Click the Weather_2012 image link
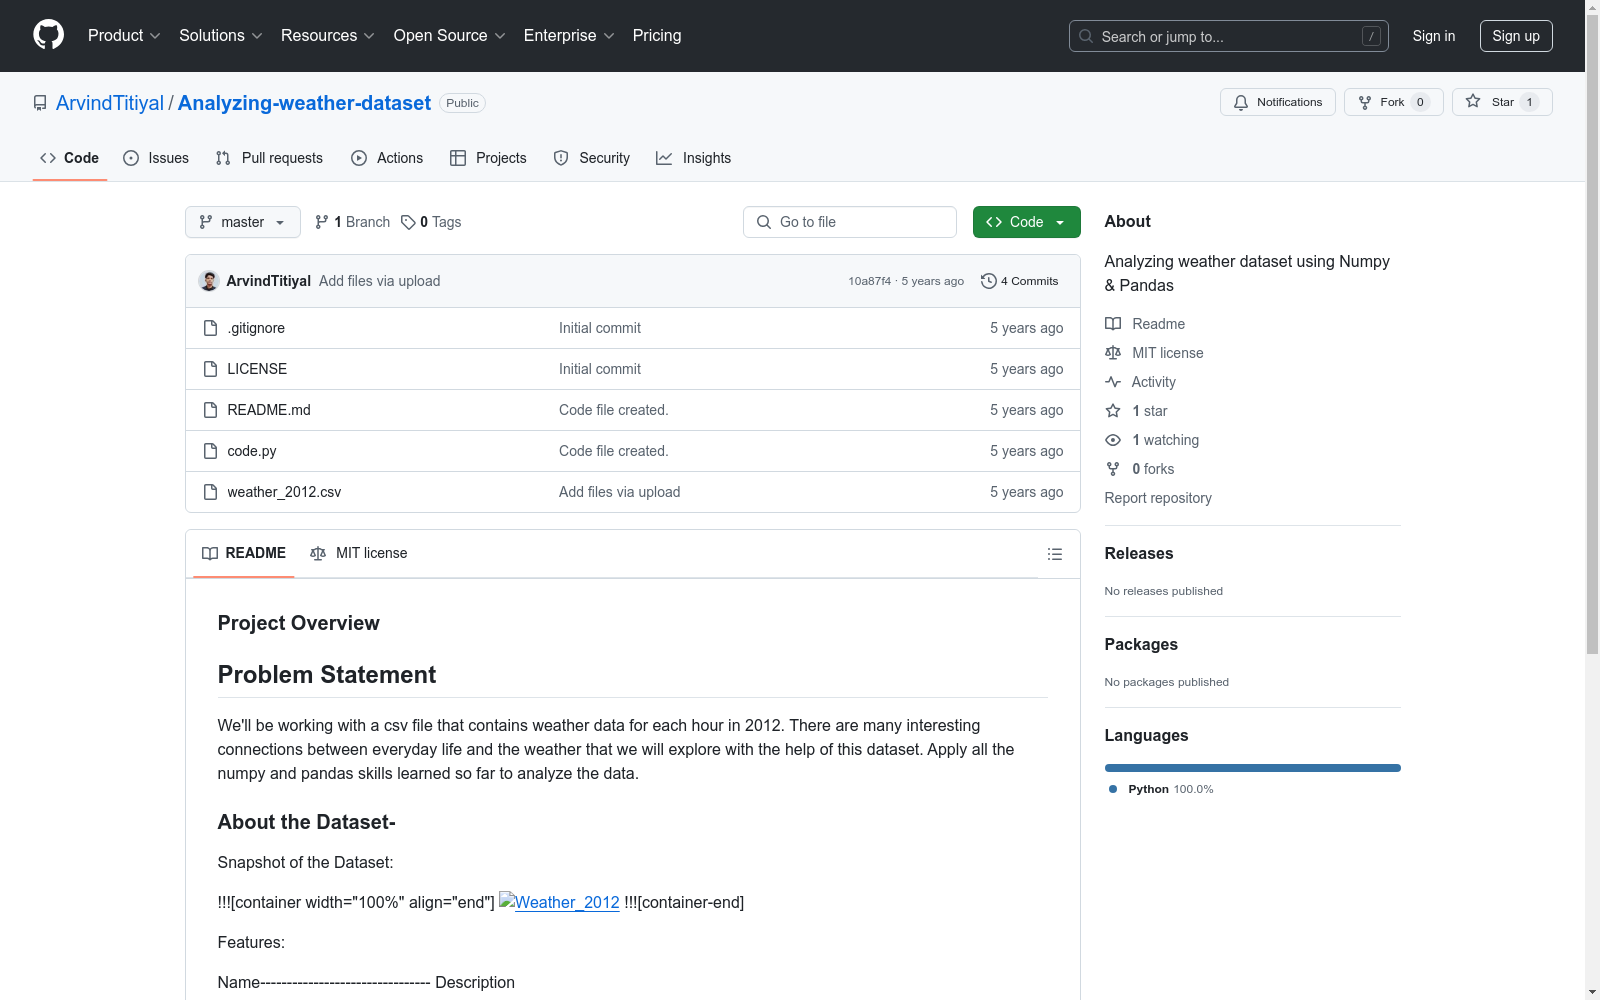This screenshot has width=1600, height=1000. [x=559, y=902]
